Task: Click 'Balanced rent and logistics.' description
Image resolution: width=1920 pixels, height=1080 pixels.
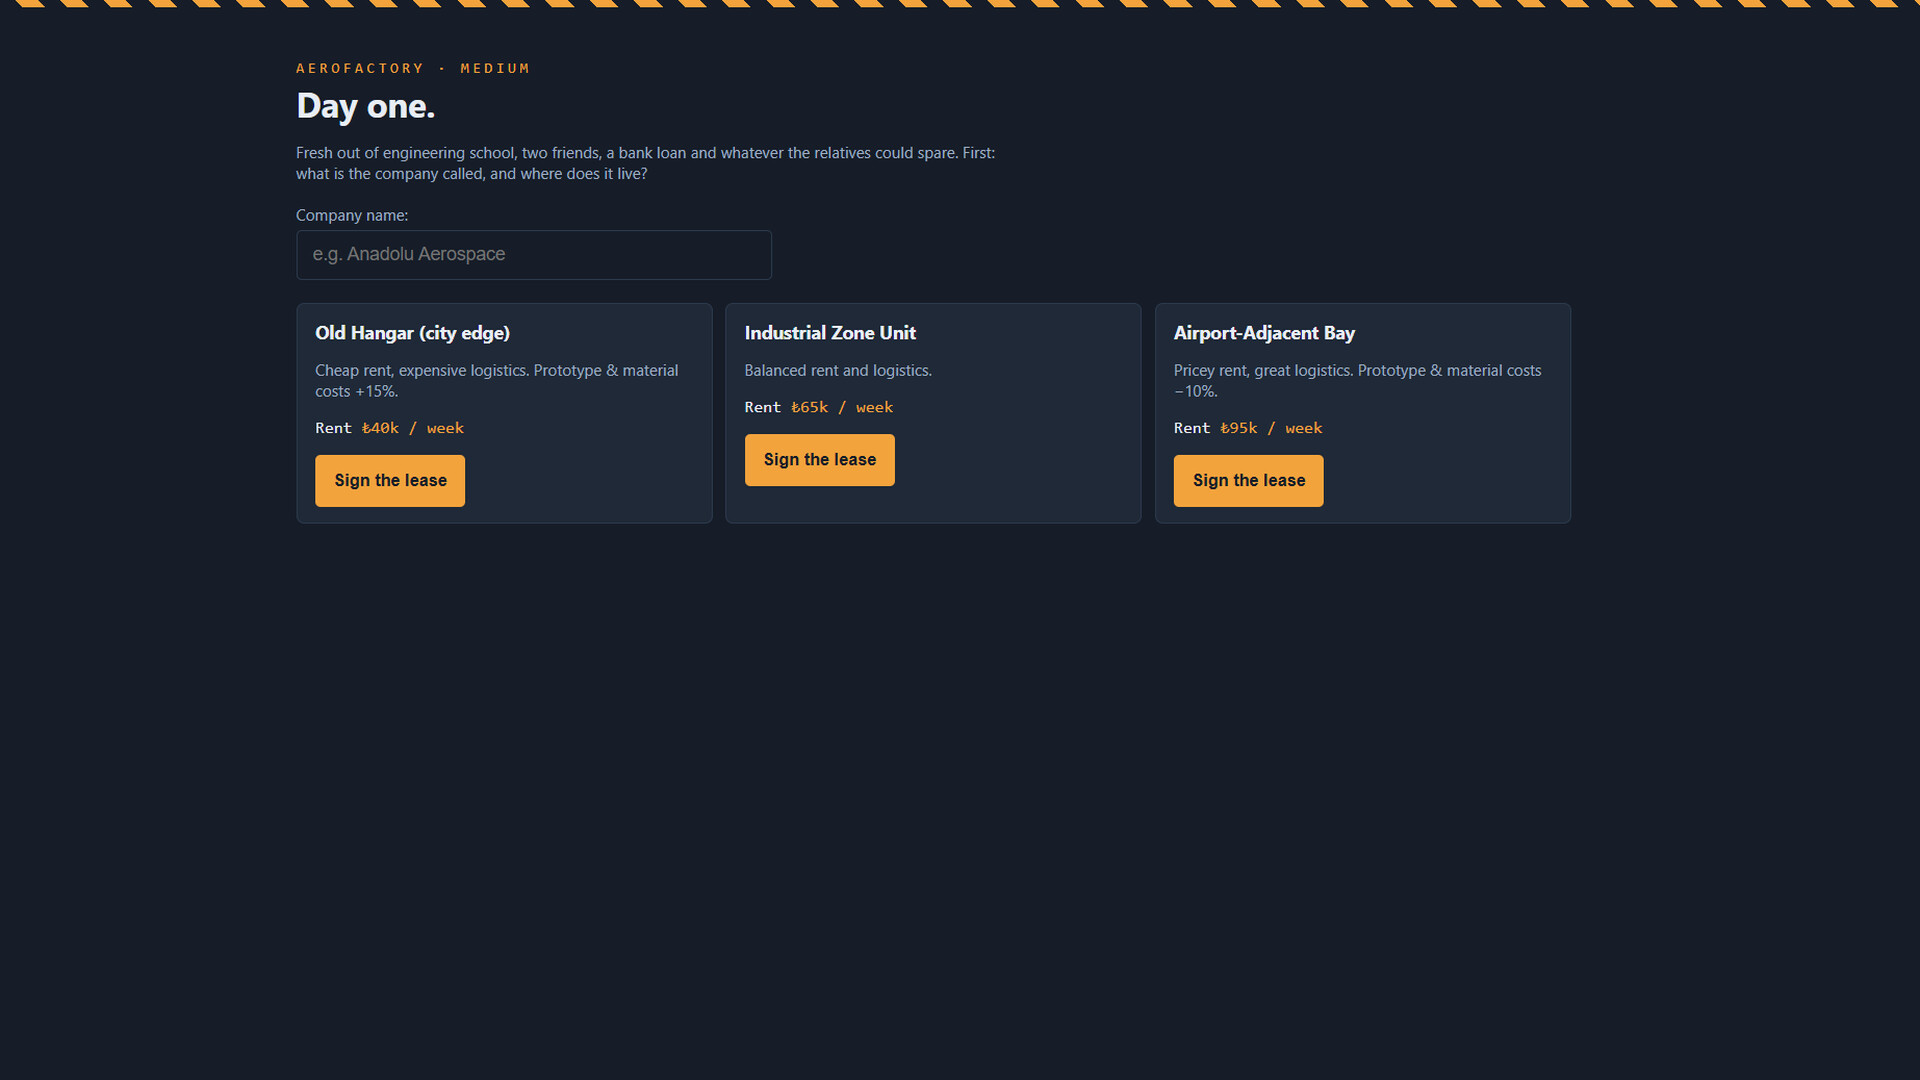Action: click(838, 370)
